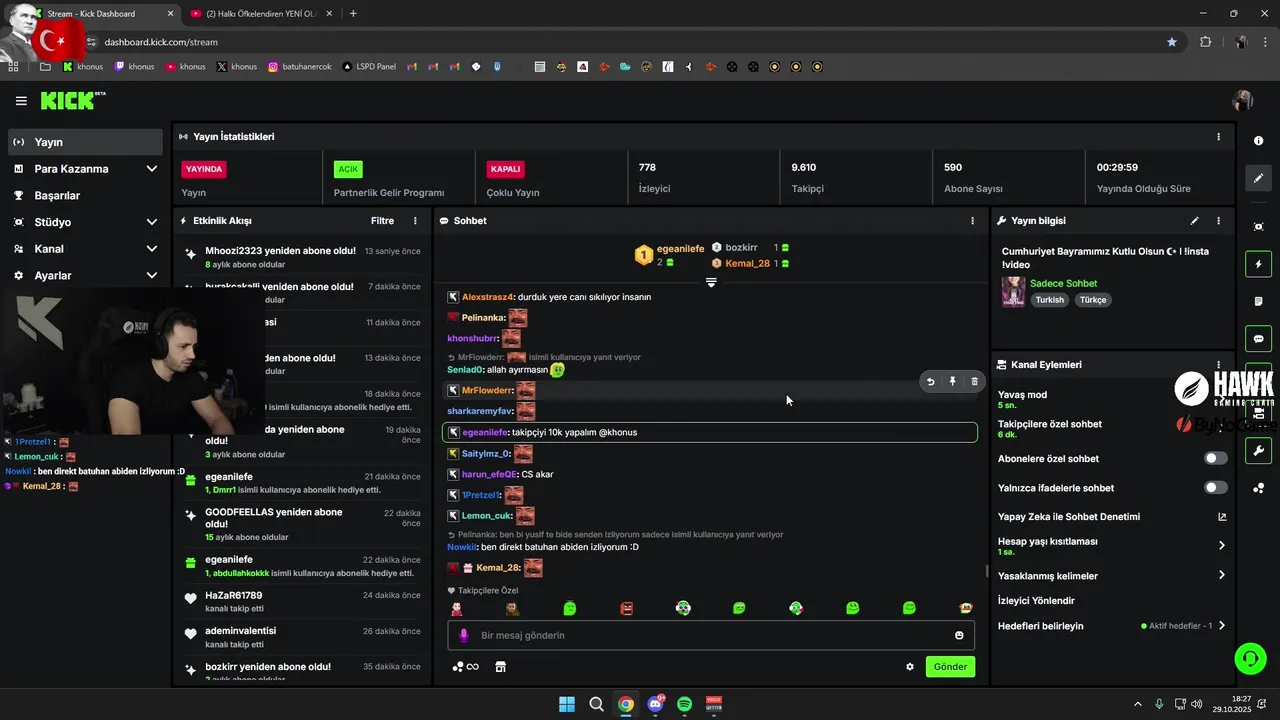Open batuhanercok Instagram bookmark
1280x720 pixels.
tap(298, 67)
